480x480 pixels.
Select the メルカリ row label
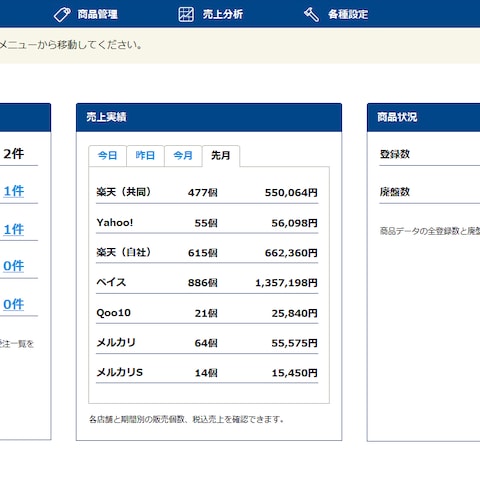116,343
